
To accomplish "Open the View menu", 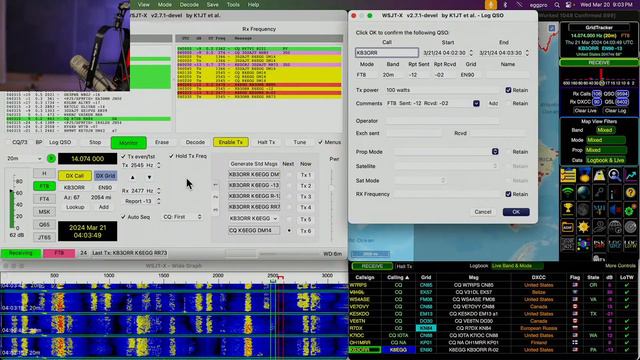I will tap(143, 4).
